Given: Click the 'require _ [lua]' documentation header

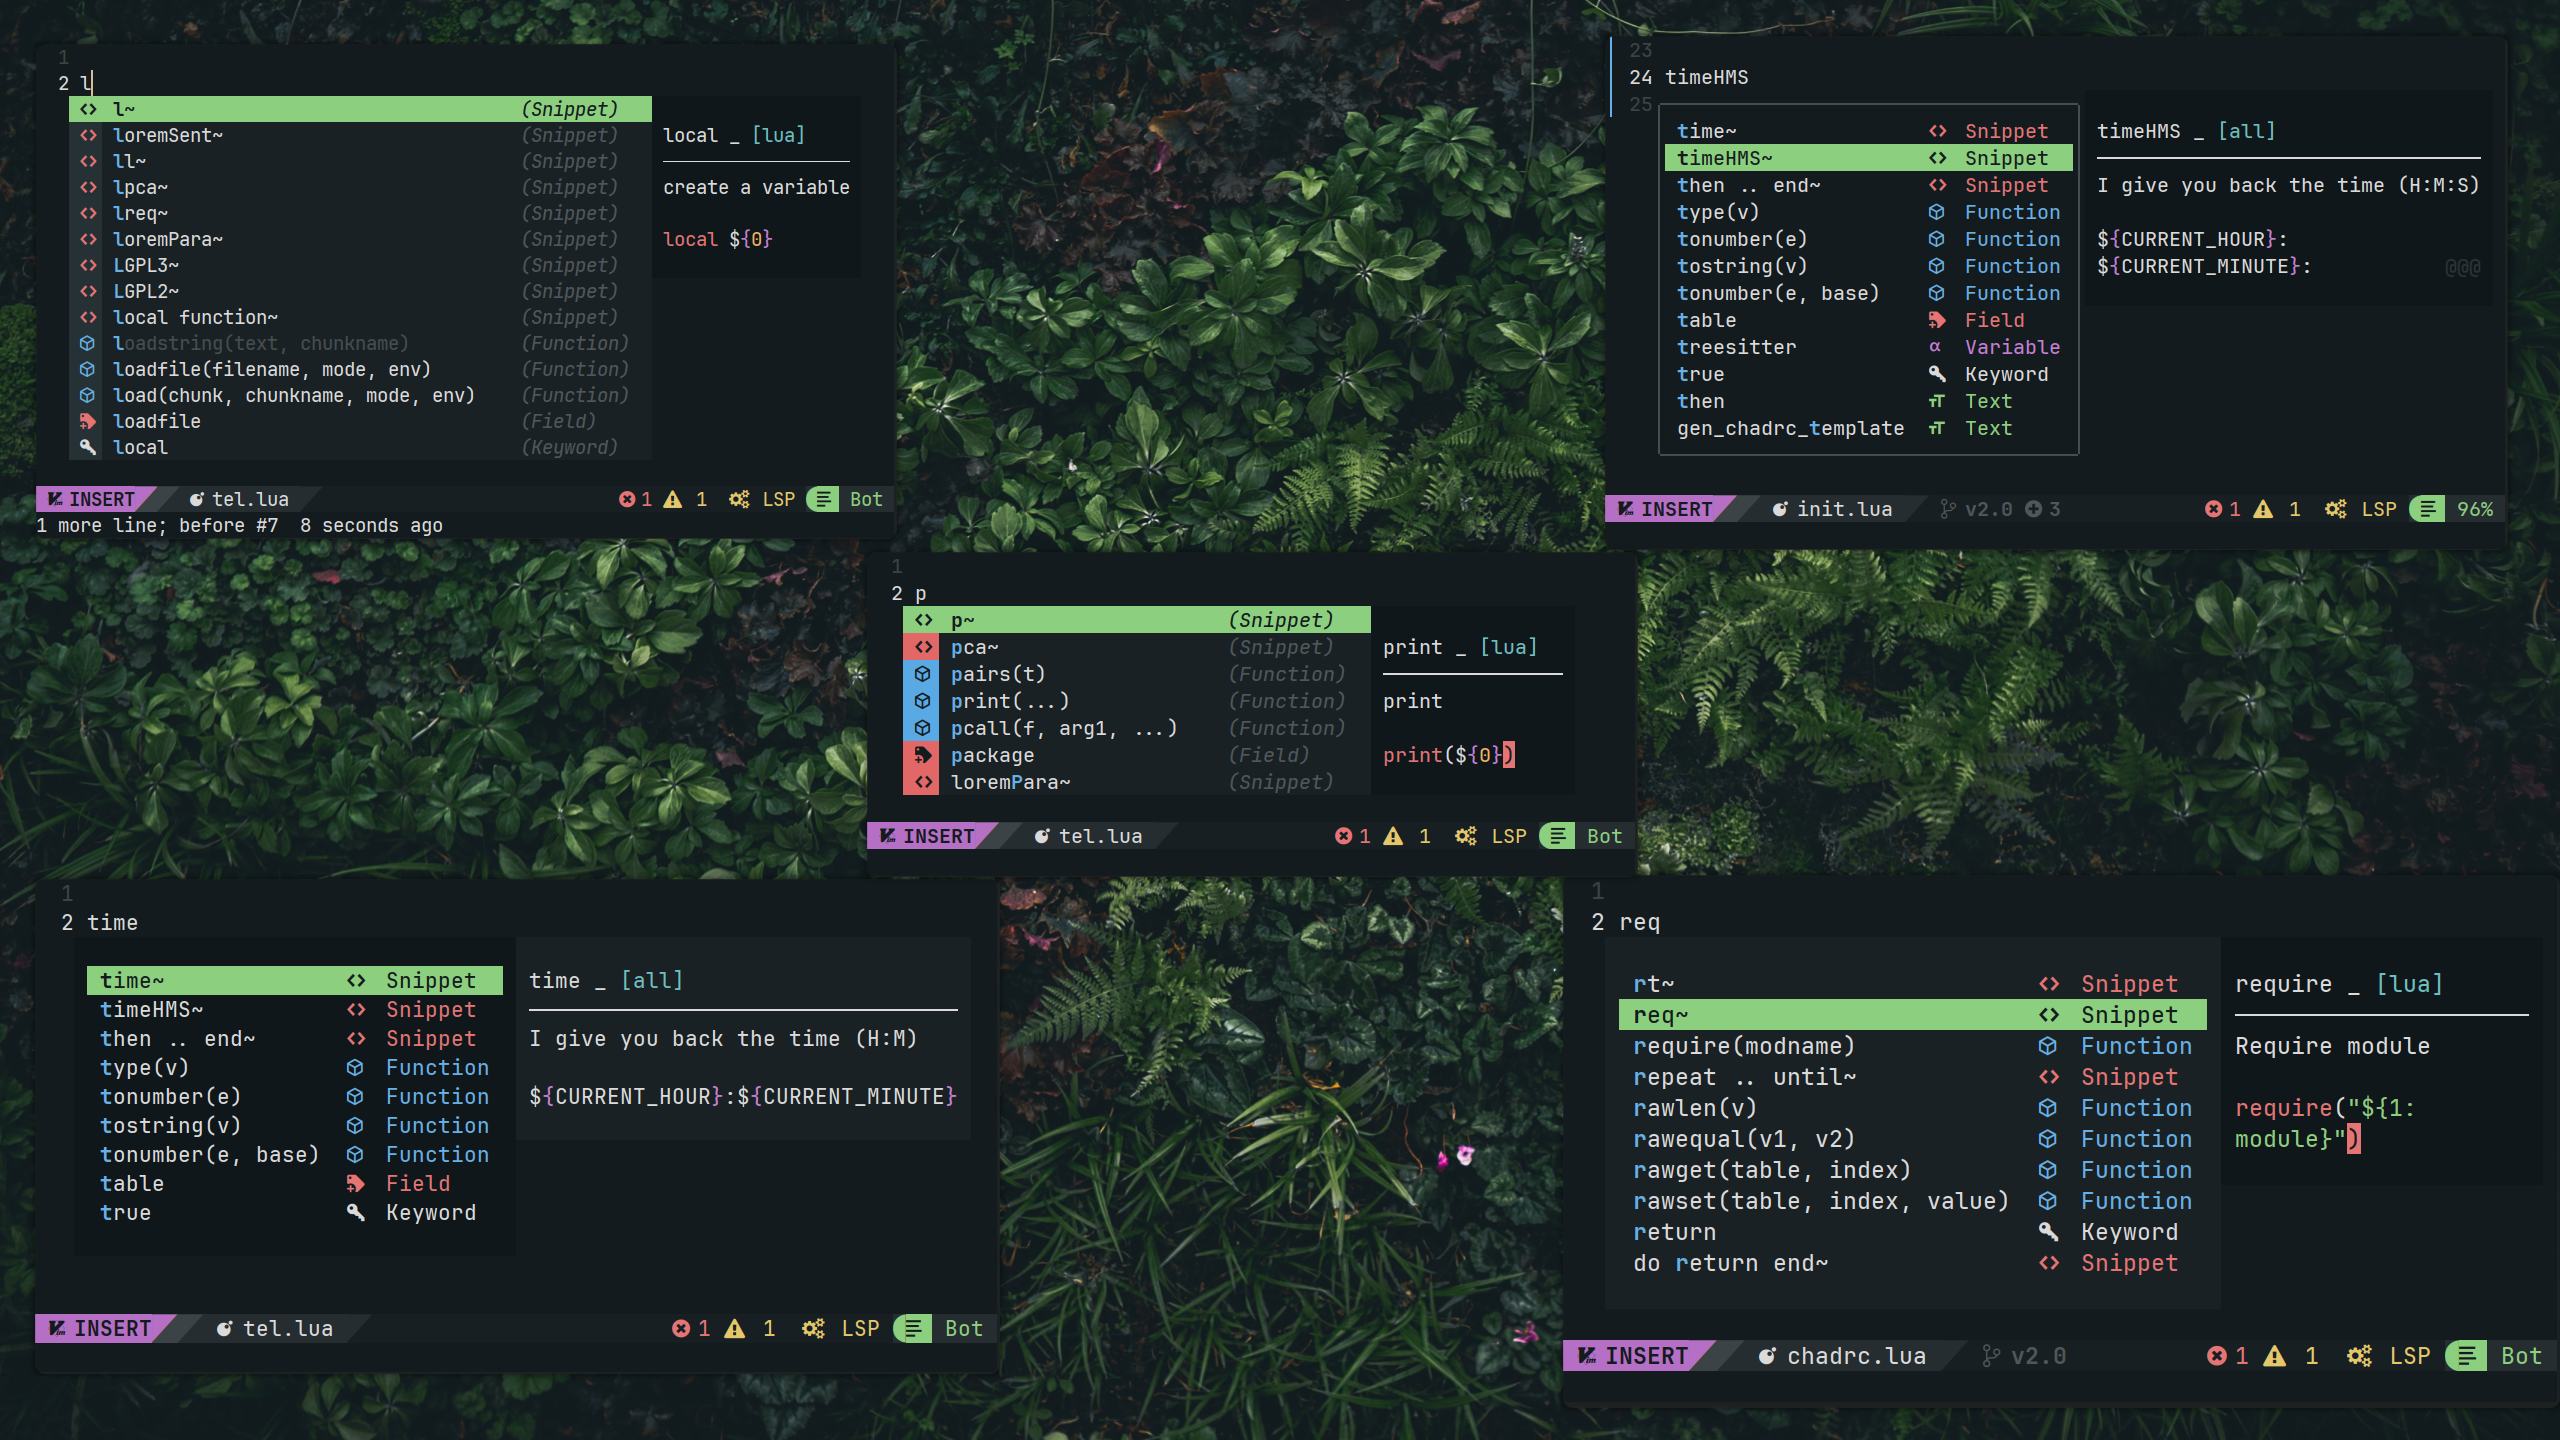Looking at the screenshot, I should [2338, 984].
